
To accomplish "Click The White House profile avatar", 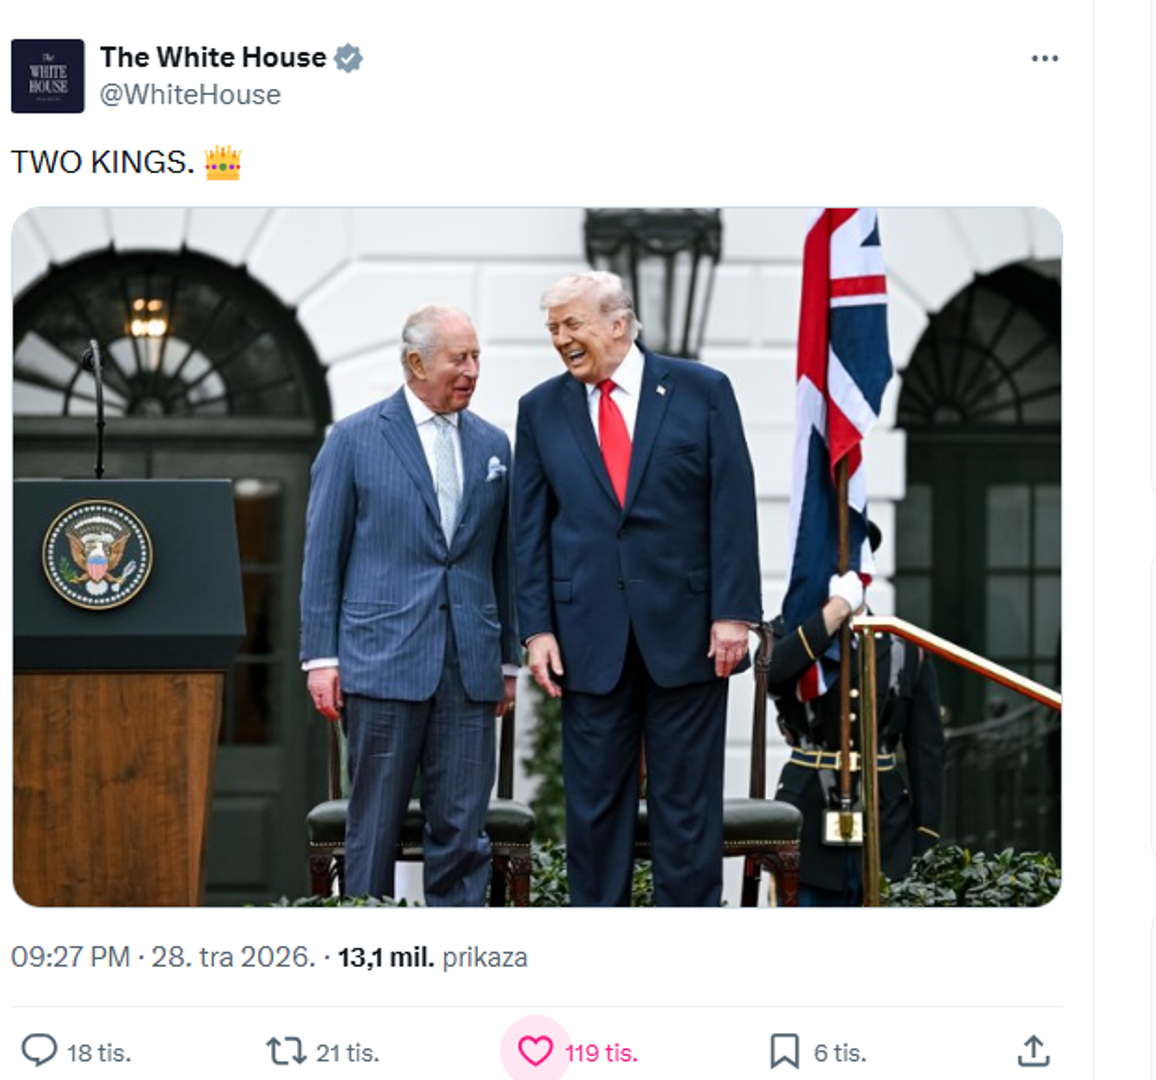I will [x=48, y=76].
